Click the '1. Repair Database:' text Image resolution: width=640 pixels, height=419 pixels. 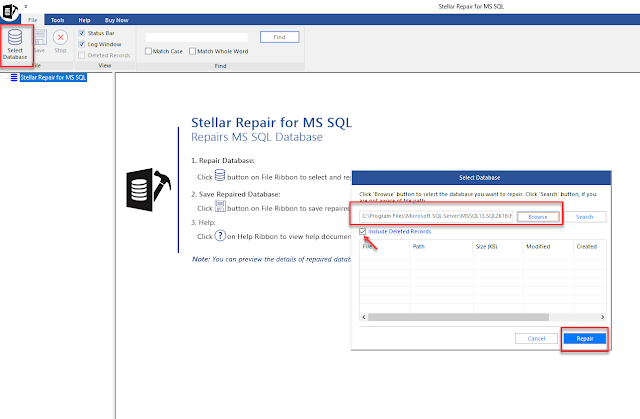click(223, 160)
